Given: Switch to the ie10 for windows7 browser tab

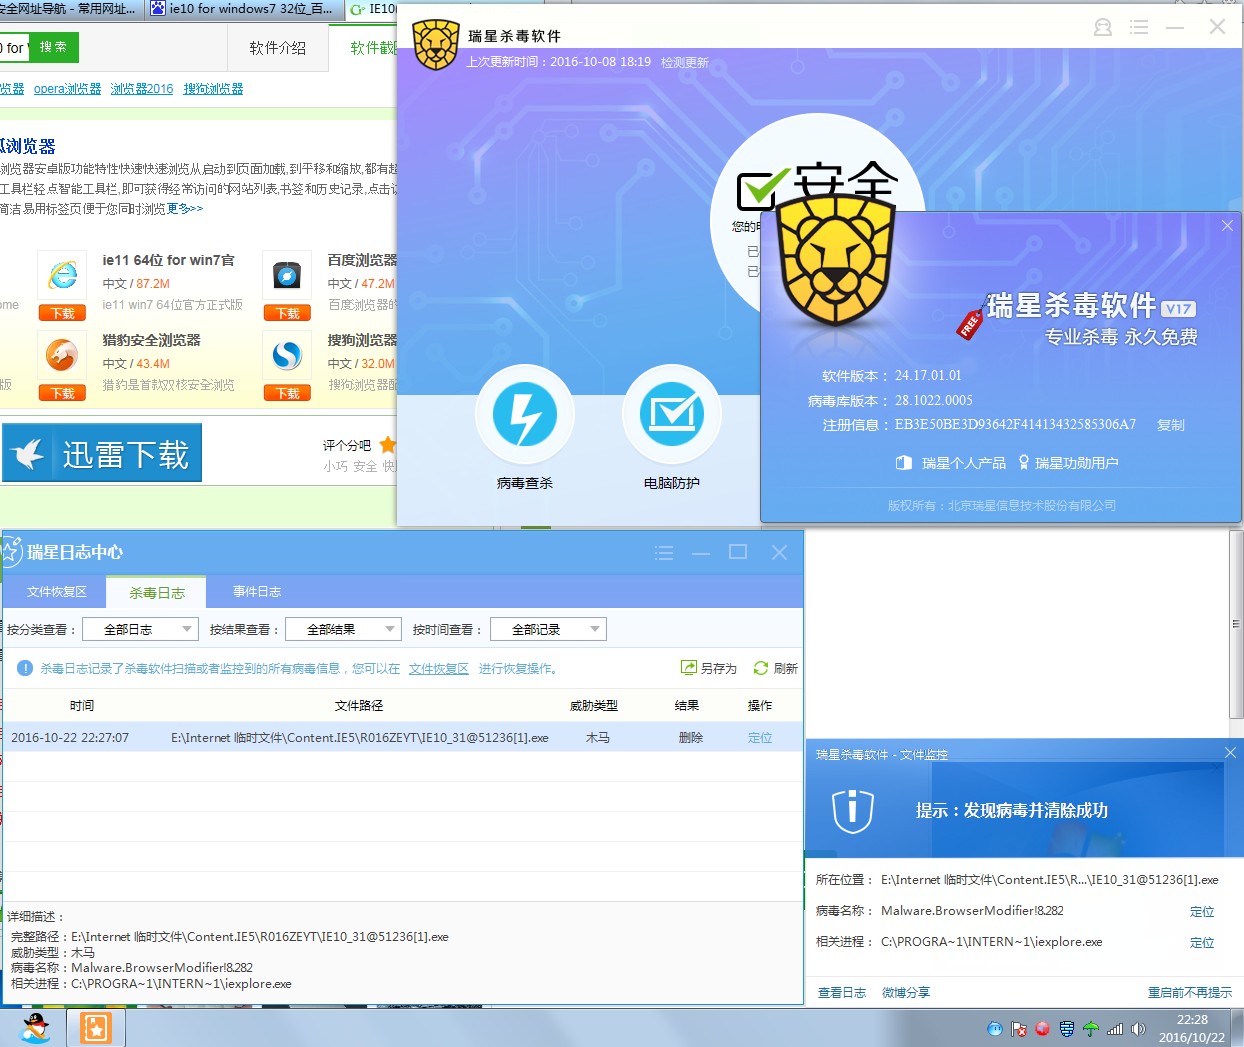Looking at the screenshot, I should coord(243,9).
